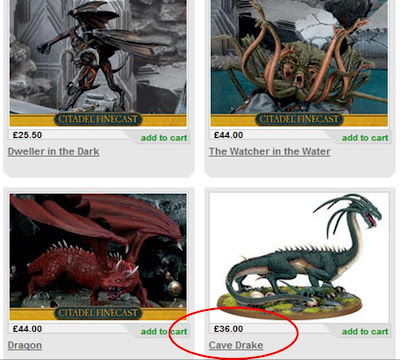Open the Dweller in the Dark product image
The image size is (400, 360).
(98, 63)
